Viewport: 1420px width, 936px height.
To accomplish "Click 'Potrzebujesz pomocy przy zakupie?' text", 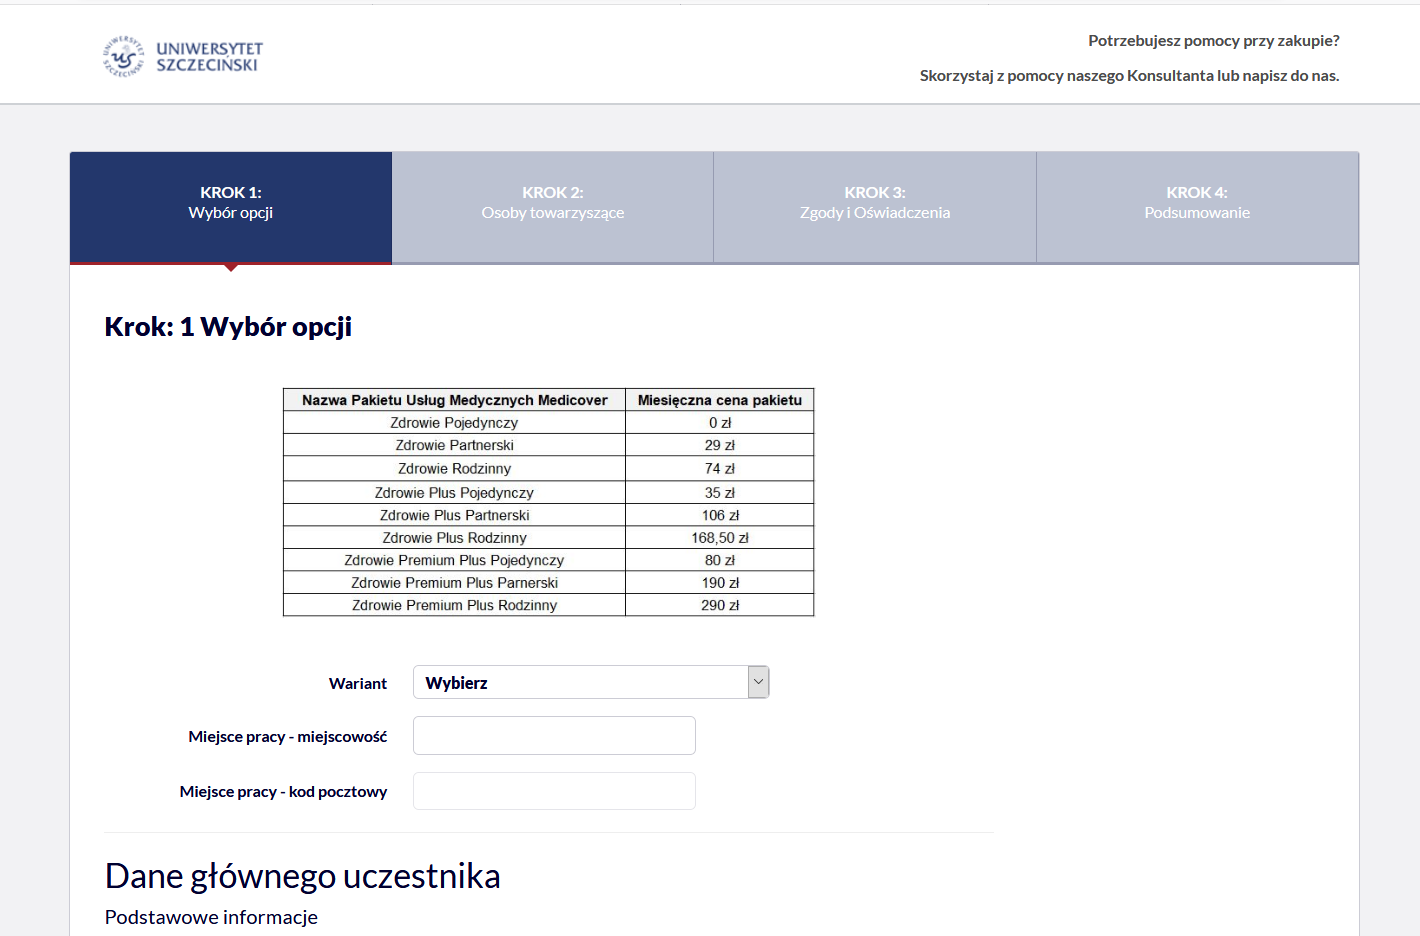I will pos(1213,41).
